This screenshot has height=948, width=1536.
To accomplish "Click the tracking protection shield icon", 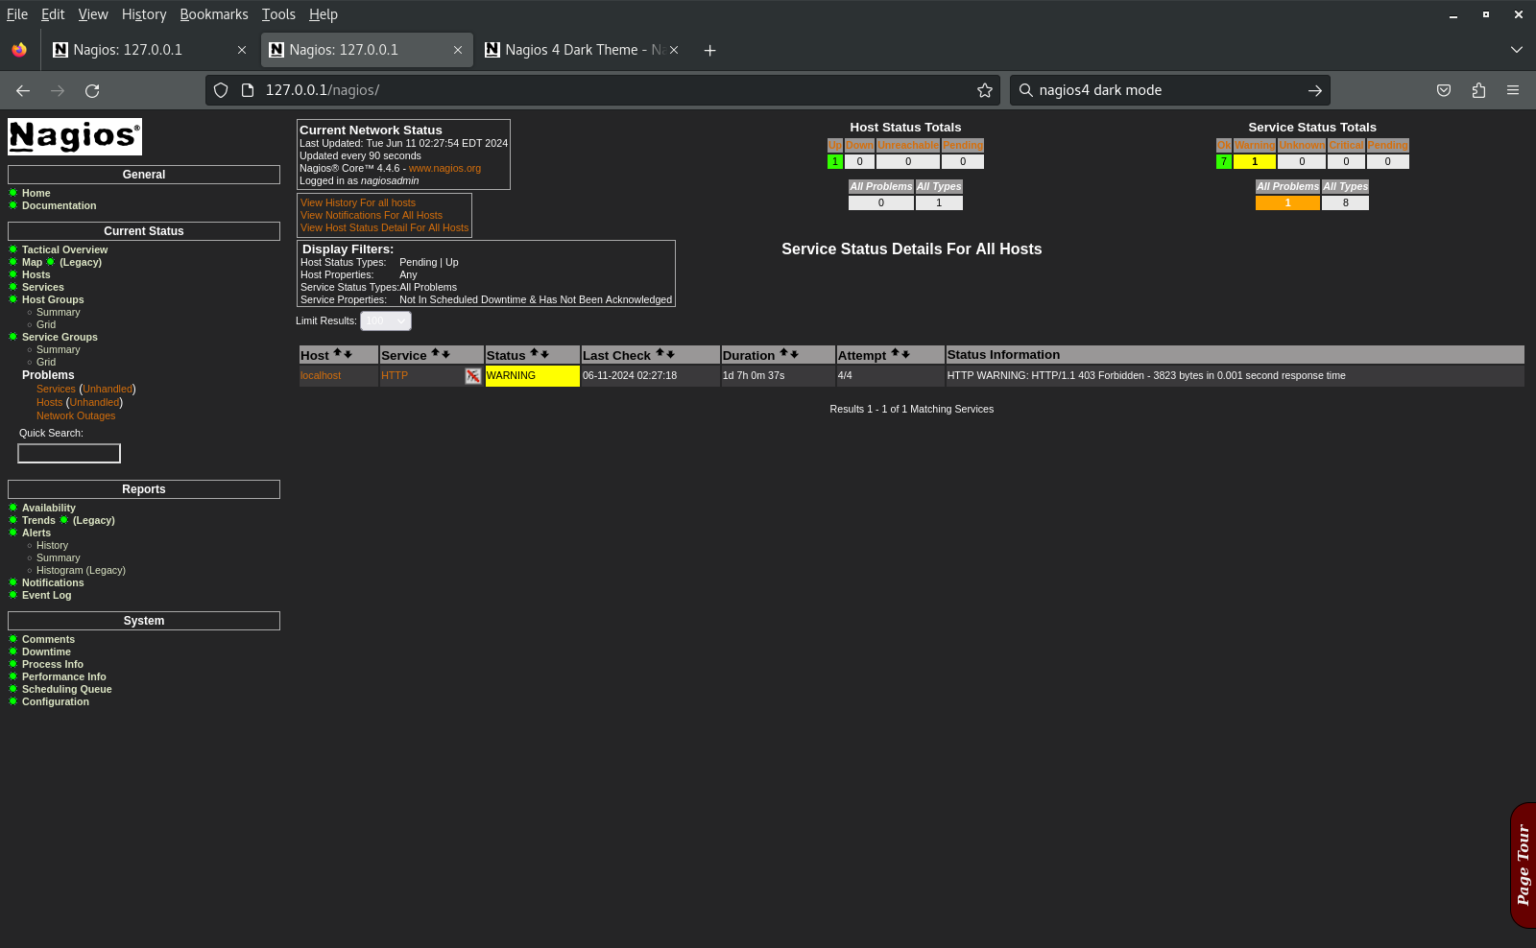I will (221, 90).
